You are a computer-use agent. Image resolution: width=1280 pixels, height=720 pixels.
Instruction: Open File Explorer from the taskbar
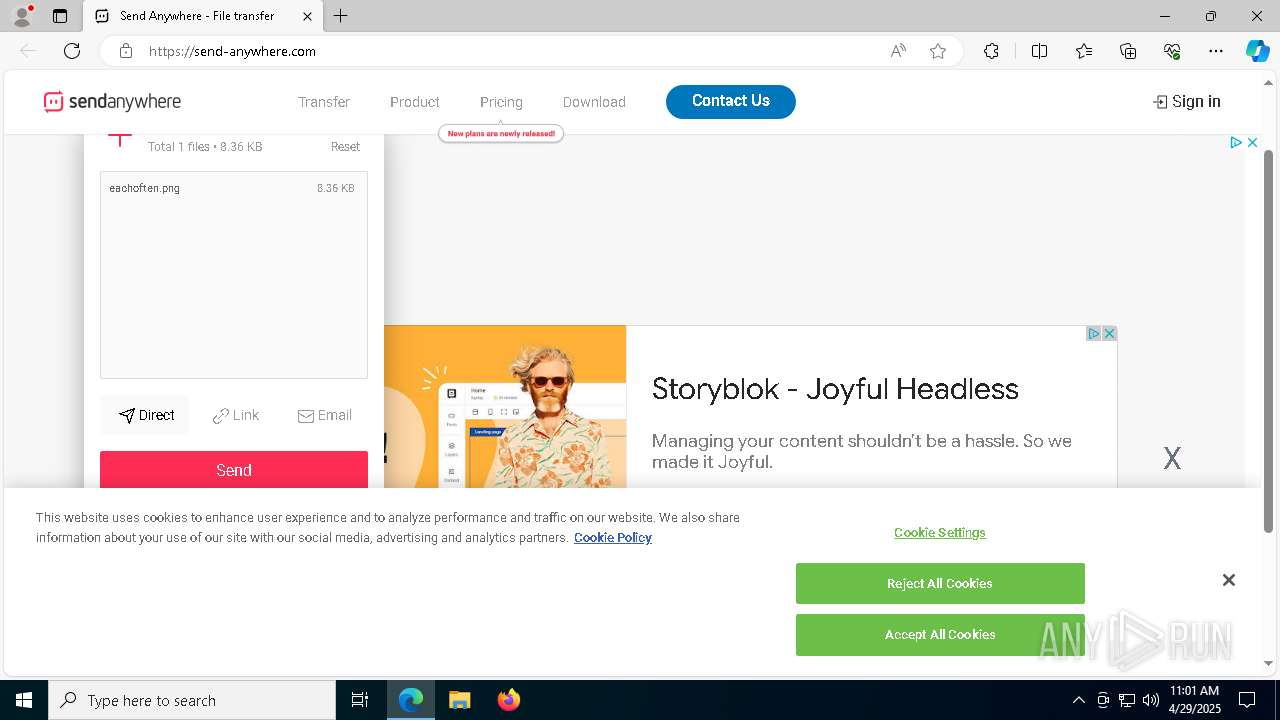click(x=459, y=700)
